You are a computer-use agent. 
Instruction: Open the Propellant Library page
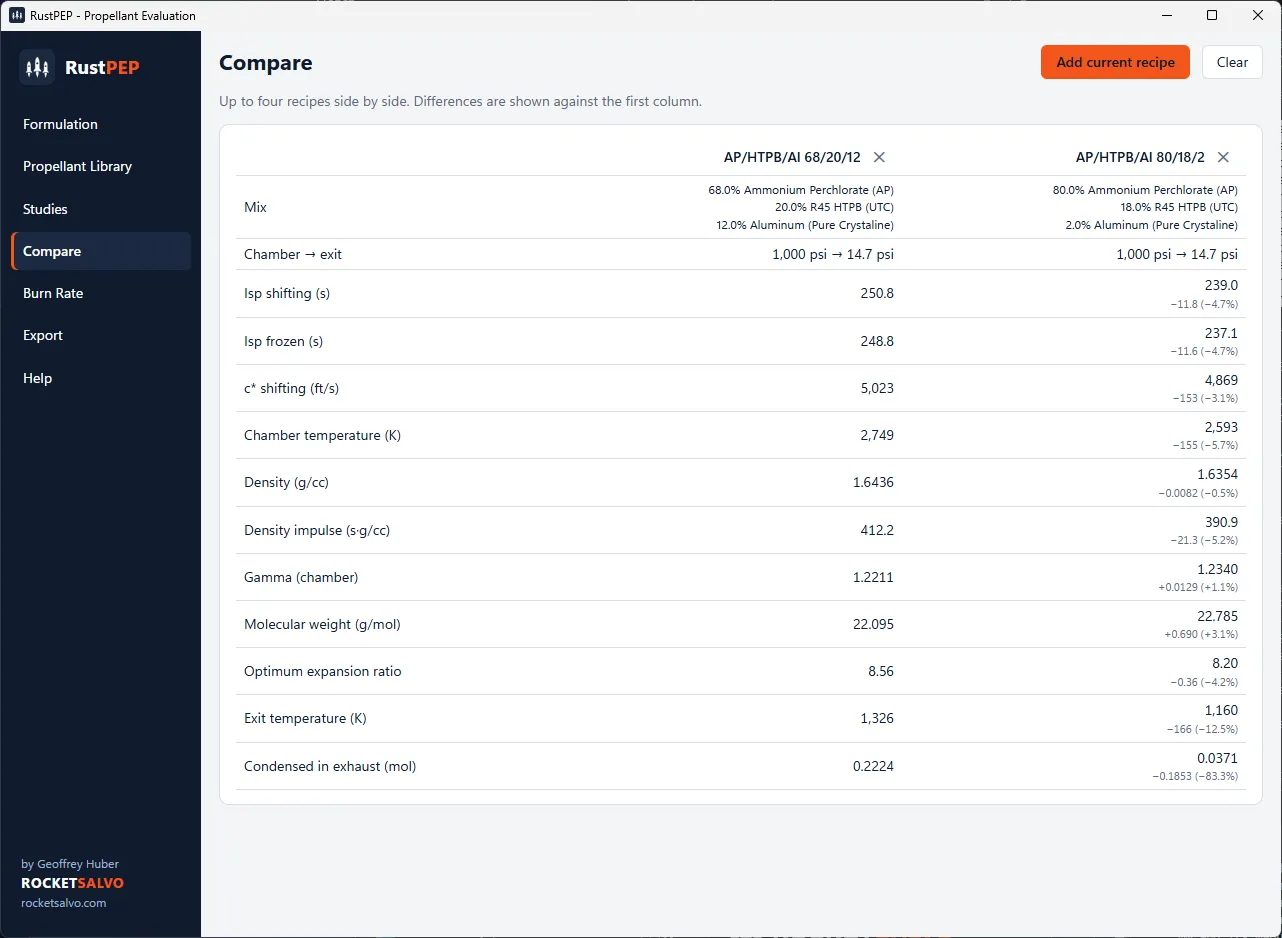pyautogui.click(x=100, y=167)
